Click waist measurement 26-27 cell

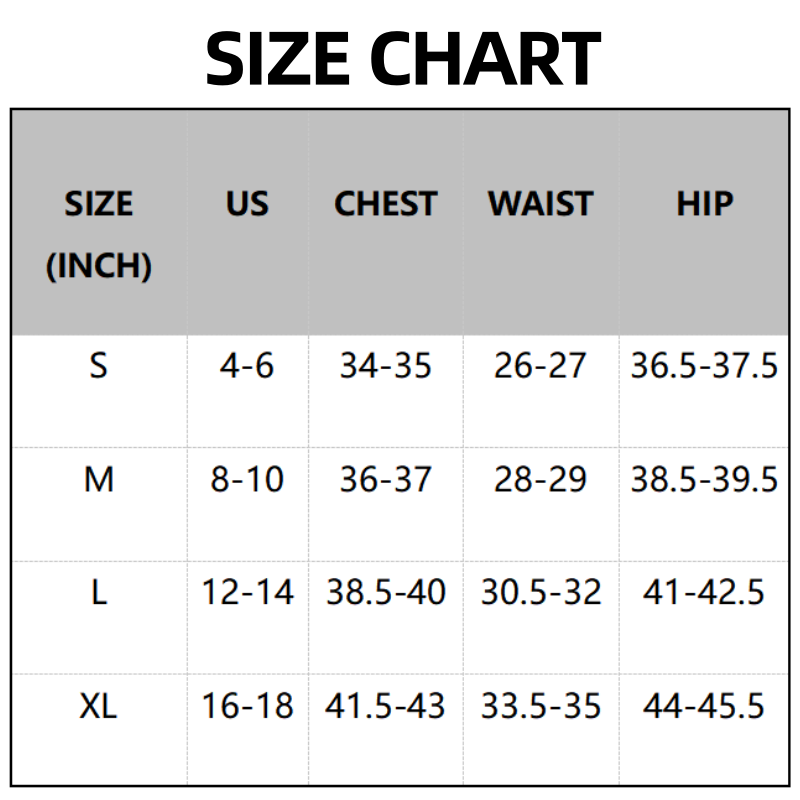(x=540, y=366)
